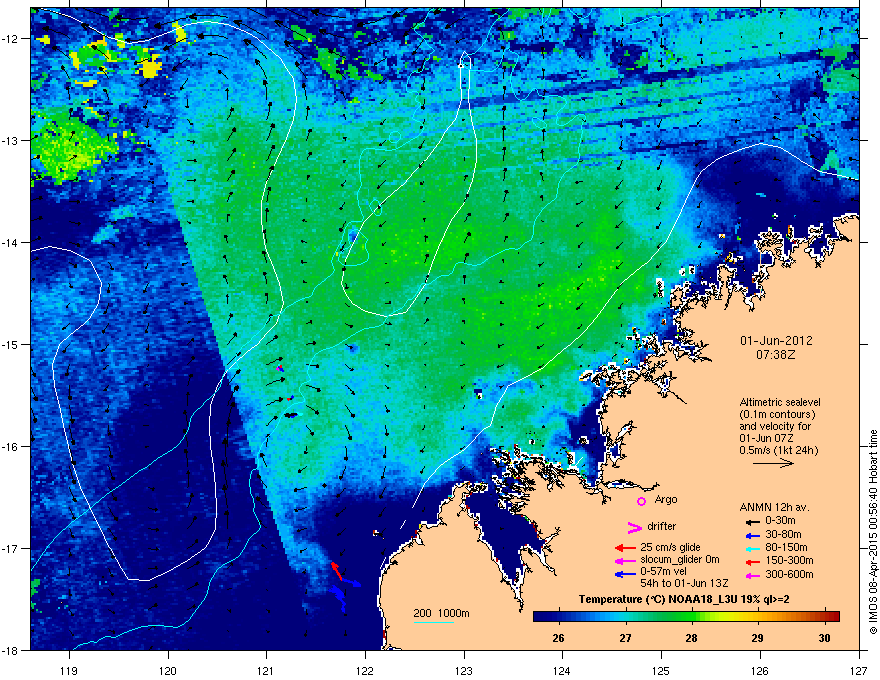Viewport: 880px width, 680px height.
Task: Click latitude axis label -15
Action: point(10,344)
